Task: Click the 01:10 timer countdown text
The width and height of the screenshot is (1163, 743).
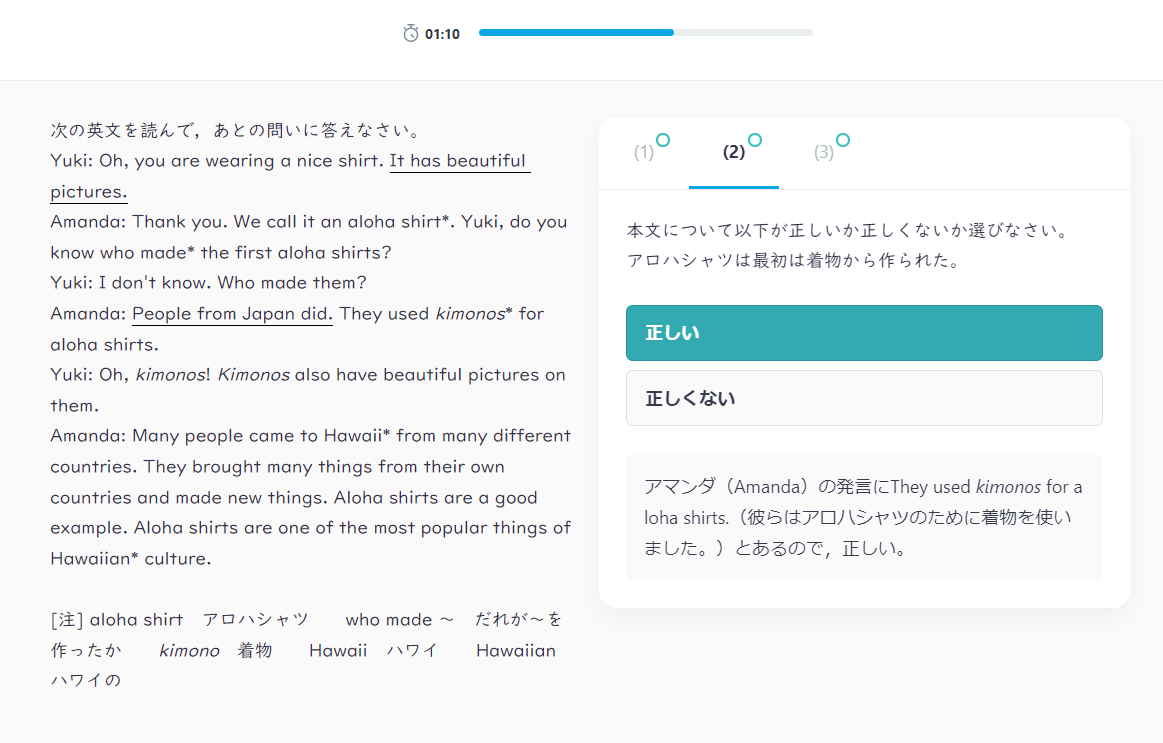Action: coord(442,34)
